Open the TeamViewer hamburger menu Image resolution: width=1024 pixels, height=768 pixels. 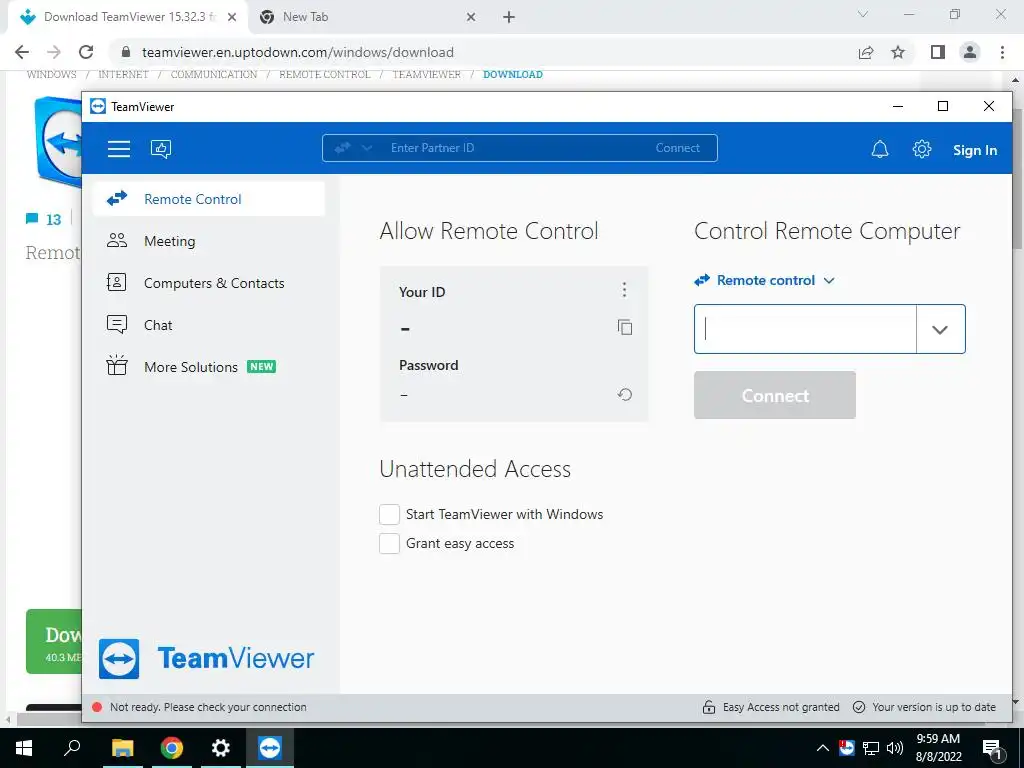click(x=119, y=149)
